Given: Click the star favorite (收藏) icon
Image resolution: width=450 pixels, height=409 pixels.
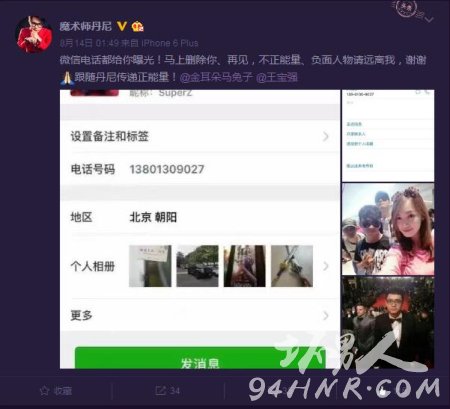Looking at the screenshot, I should [44, 391].
